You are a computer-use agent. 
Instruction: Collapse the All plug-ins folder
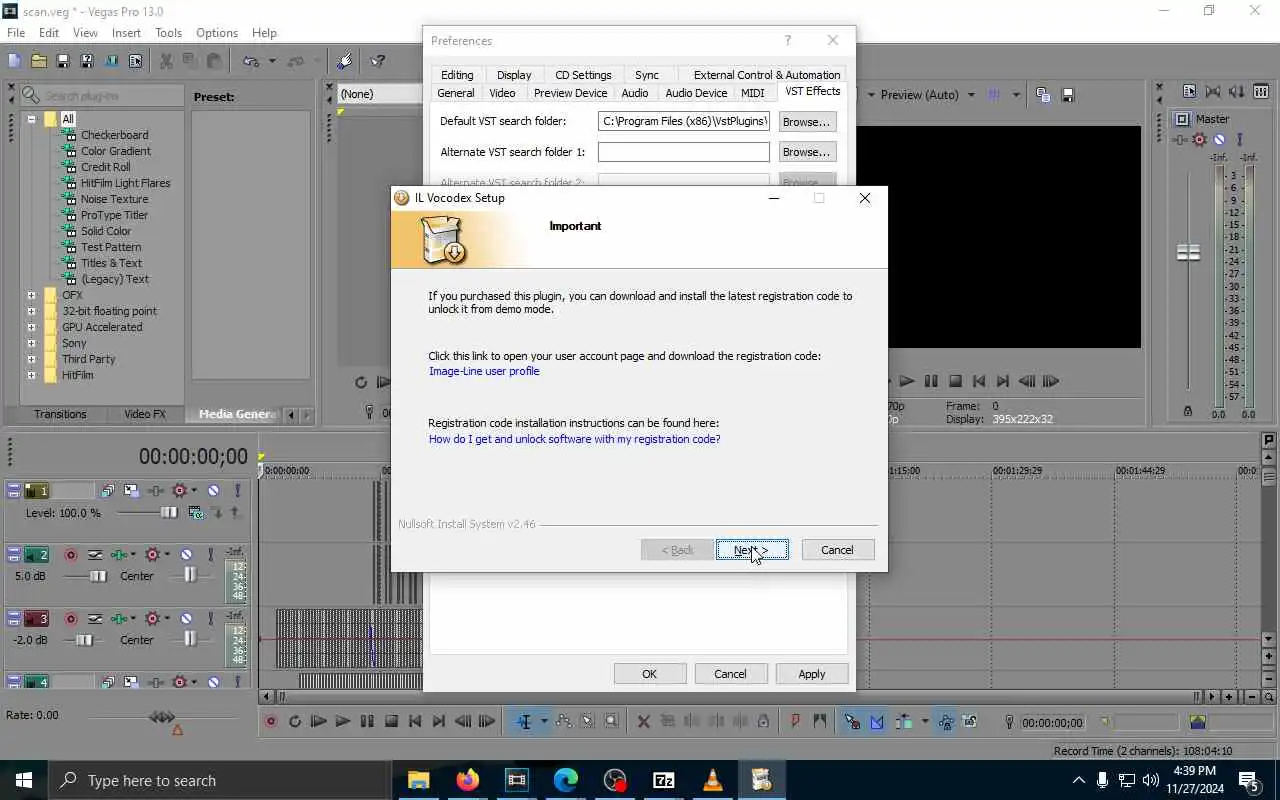(x=31, y=119)
